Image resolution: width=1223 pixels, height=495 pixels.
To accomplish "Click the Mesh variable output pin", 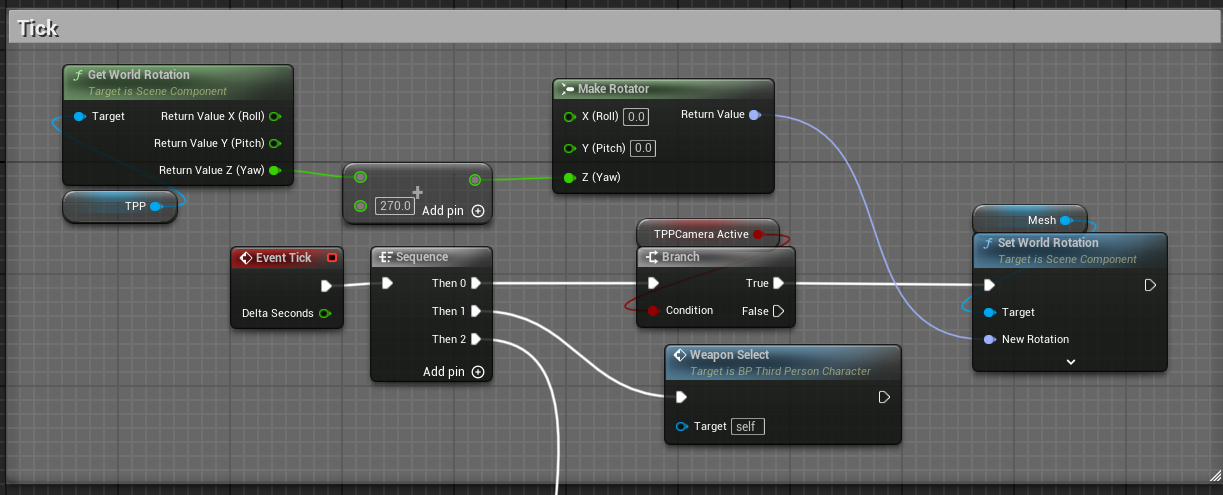I will coord(1065,220).
